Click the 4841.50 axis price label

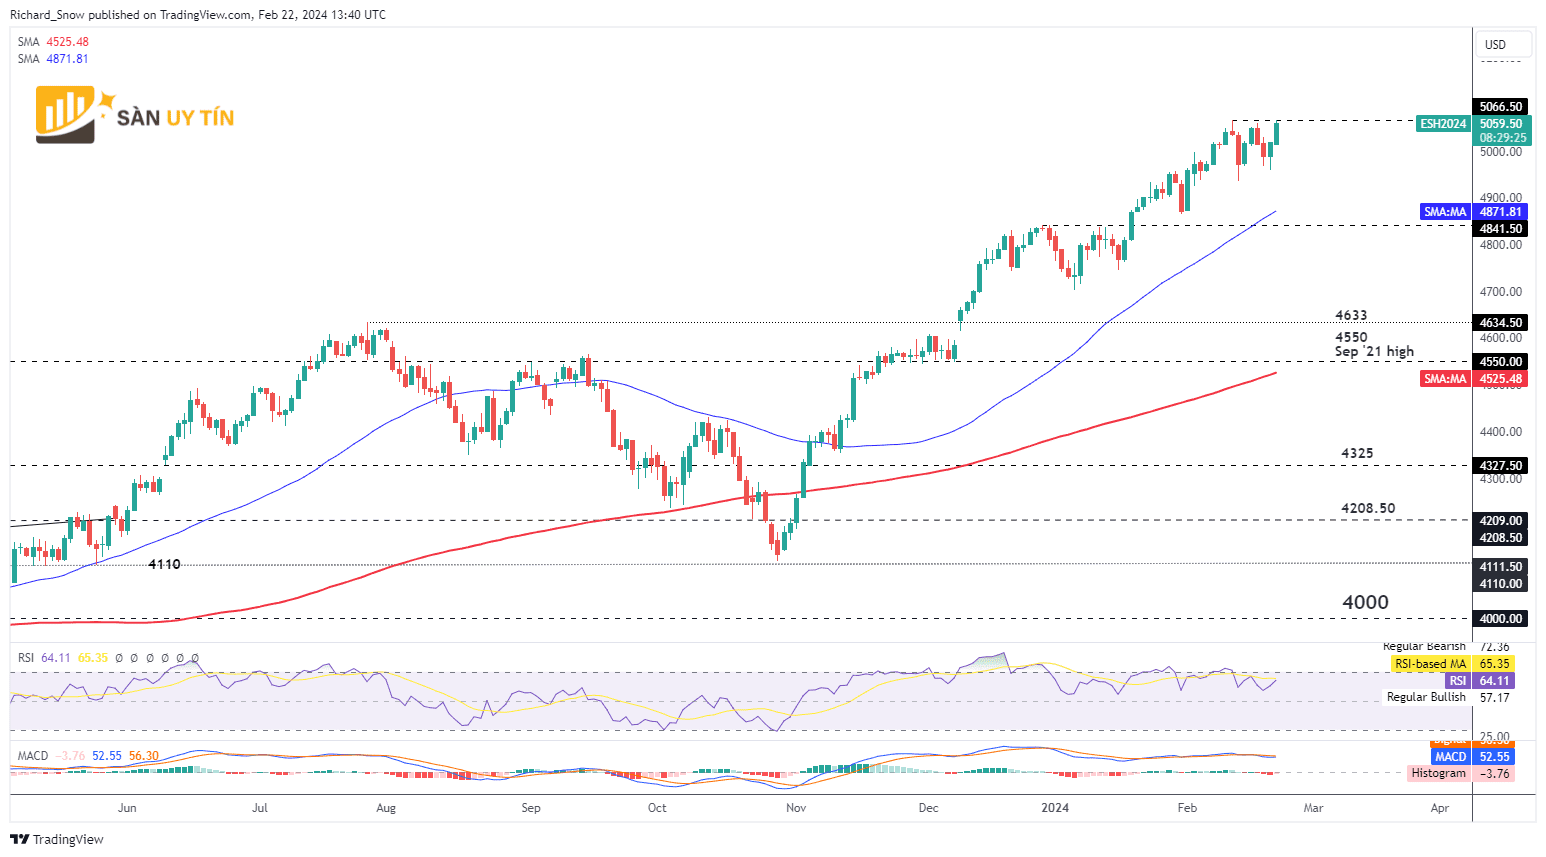1501,229
